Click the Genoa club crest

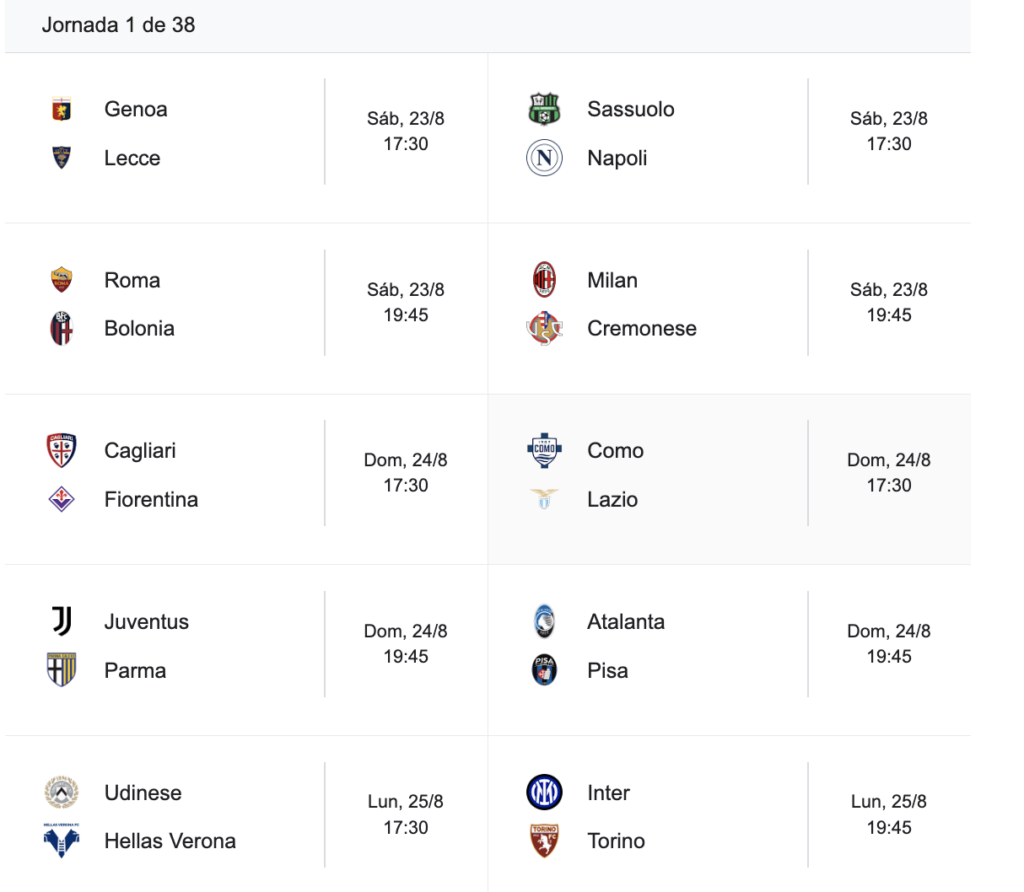click(61, 109)
